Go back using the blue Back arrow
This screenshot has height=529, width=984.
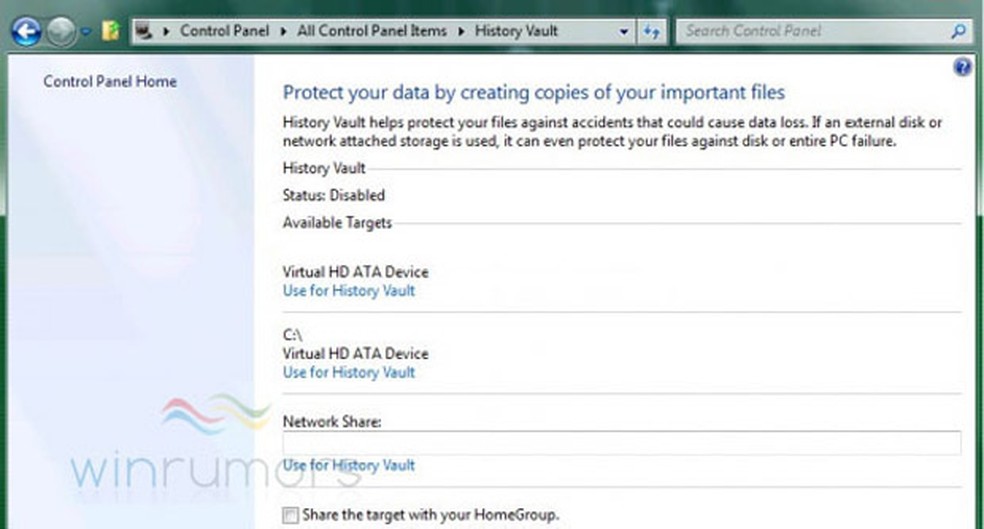(x=26, y=31)
